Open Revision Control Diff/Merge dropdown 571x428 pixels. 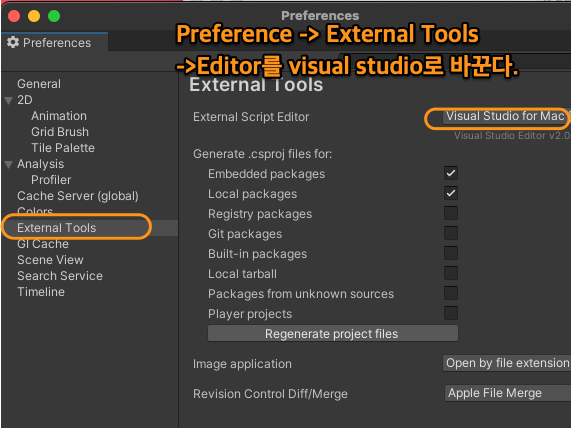(508, 393)
